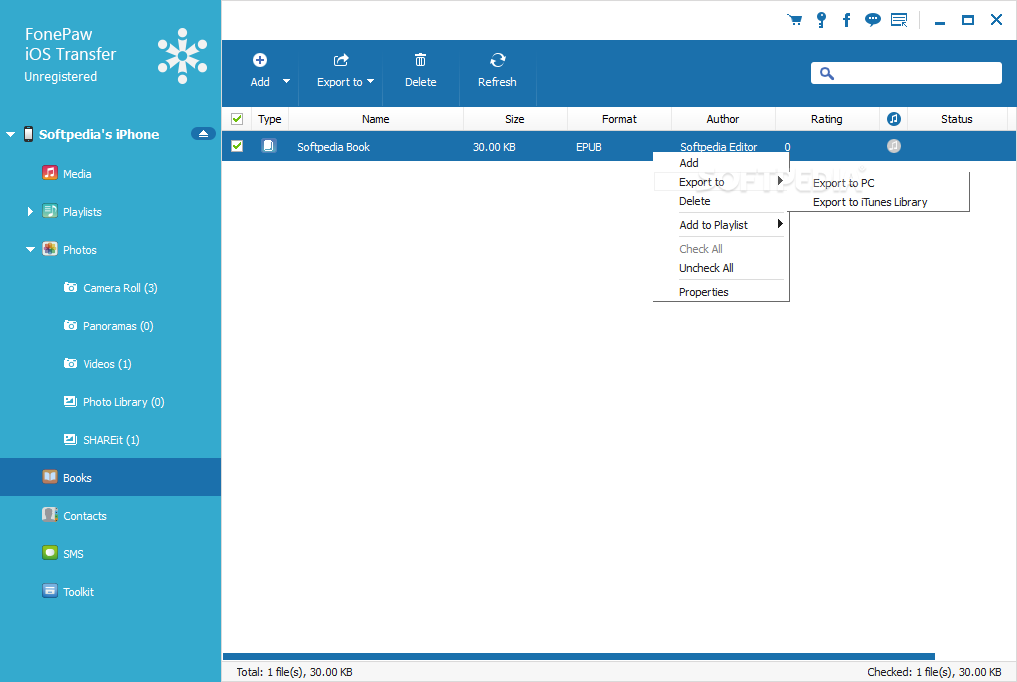Click the register key icon
The height and width of the screenshot is (682, 1017).
(x=821, y=20)
